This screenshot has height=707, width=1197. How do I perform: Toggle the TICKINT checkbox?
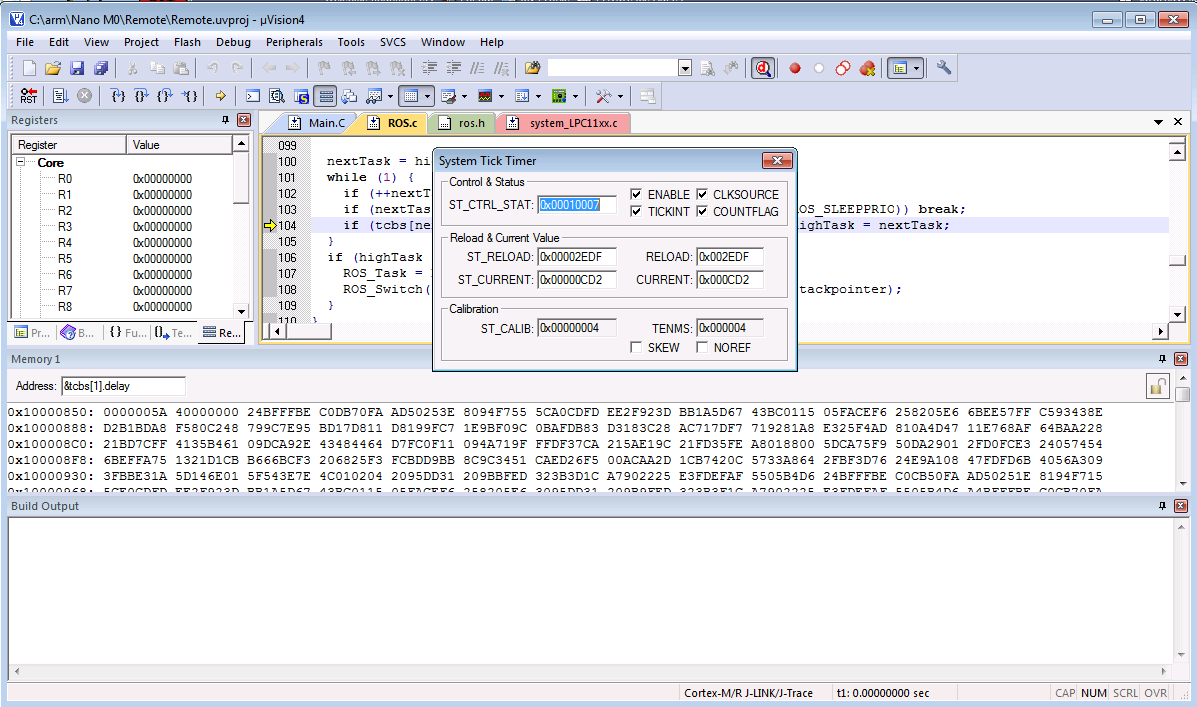point(636,211)
